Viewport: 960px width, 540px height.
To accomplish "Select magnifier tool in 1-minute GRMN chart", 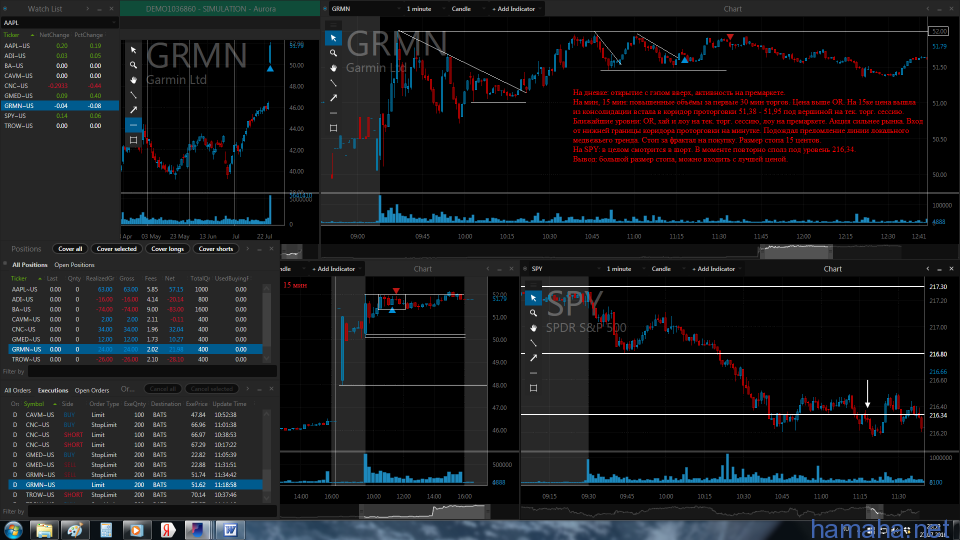I will click(x=333, y=53).
